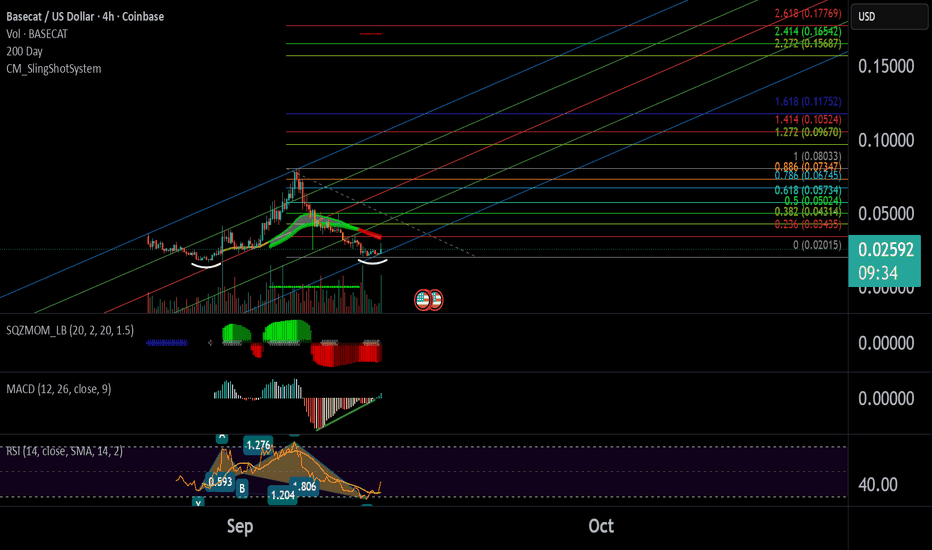Click the 1.618 (0.11752) Fibonacci level label
Image resolution: width=932 pixels, height=550 pixels.
(808, 102)
